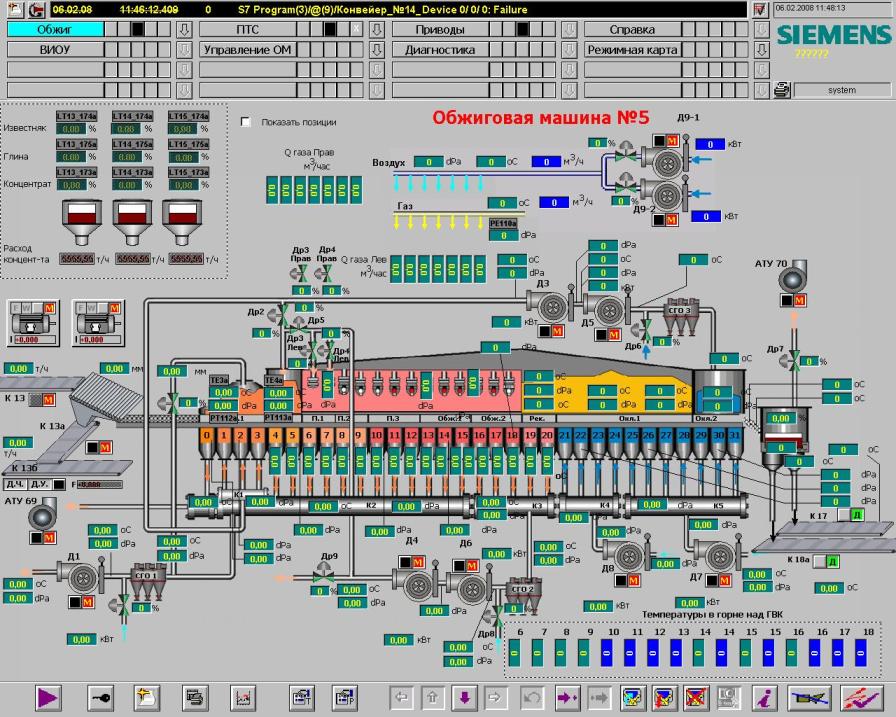Open the trend chart icon in bottom toolbar
The height and width of the screenshot is (717, 896).
point(243,698)
